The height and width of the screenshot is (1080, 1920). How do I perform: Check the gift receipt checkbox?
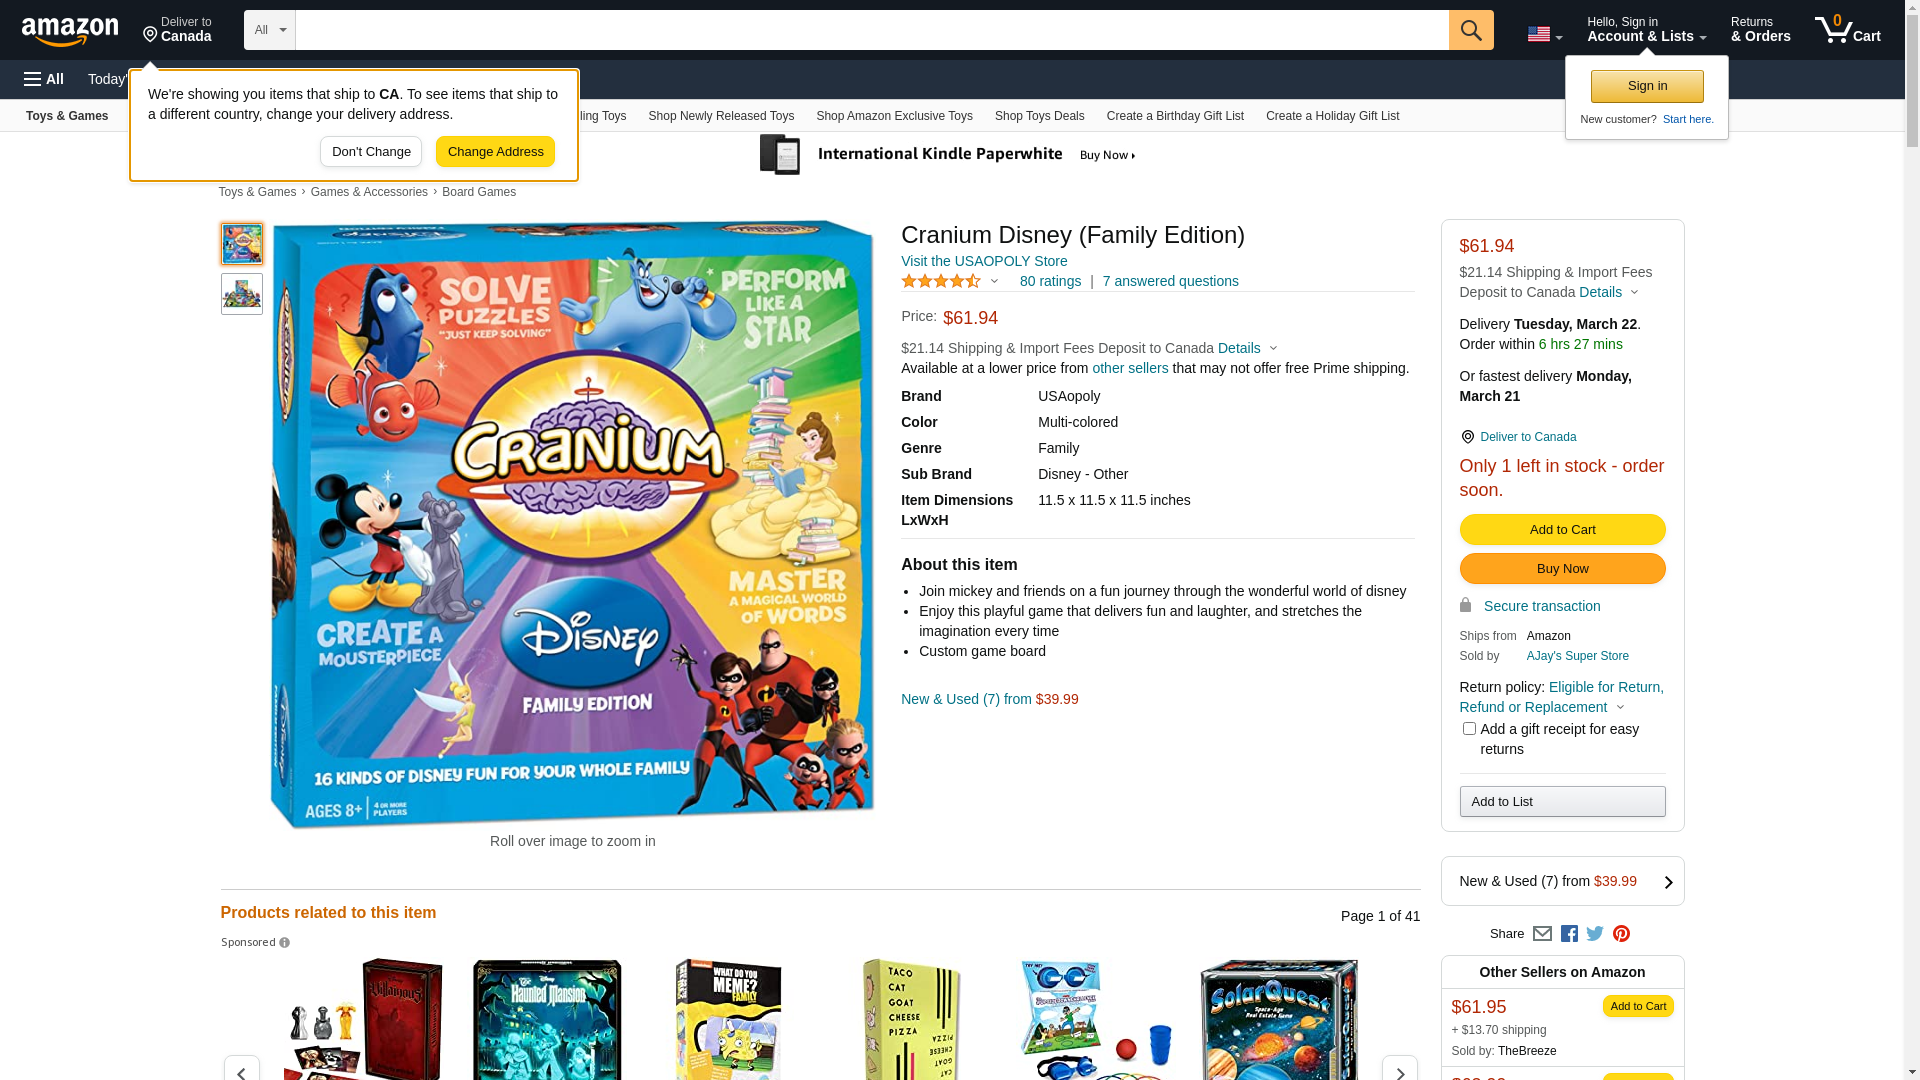[x=1469, y=729]
